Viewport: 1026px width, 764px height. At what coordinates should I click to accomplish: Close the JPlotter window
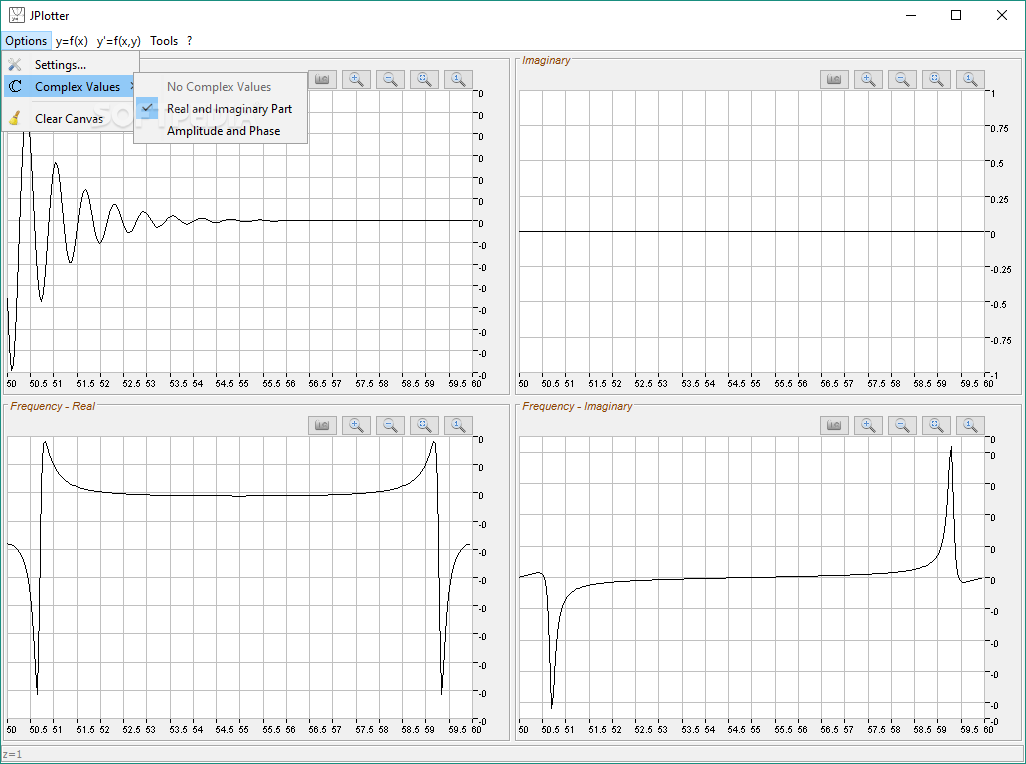pyautogui.click(x=1002, y=15)
